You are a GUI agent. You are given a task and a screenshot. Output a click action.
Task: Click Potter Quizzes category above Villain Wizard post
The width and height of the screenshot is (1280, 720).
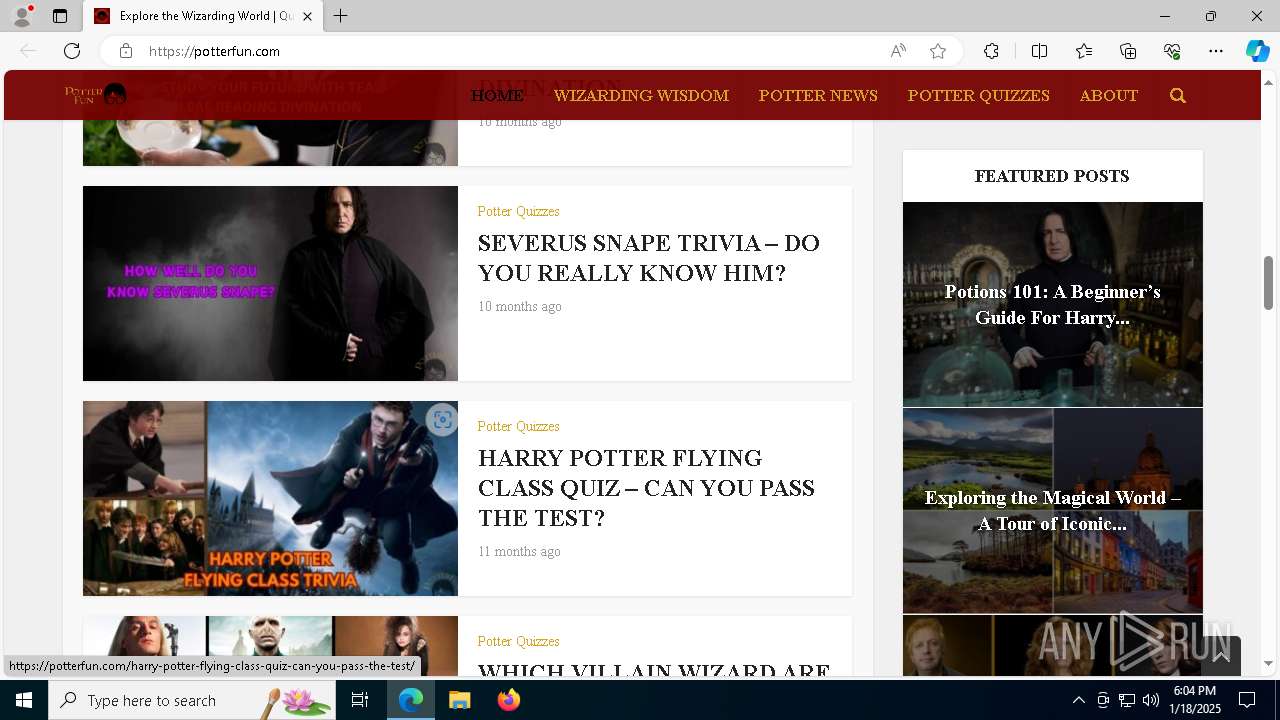pyautogui.click(x=518, y=641)
